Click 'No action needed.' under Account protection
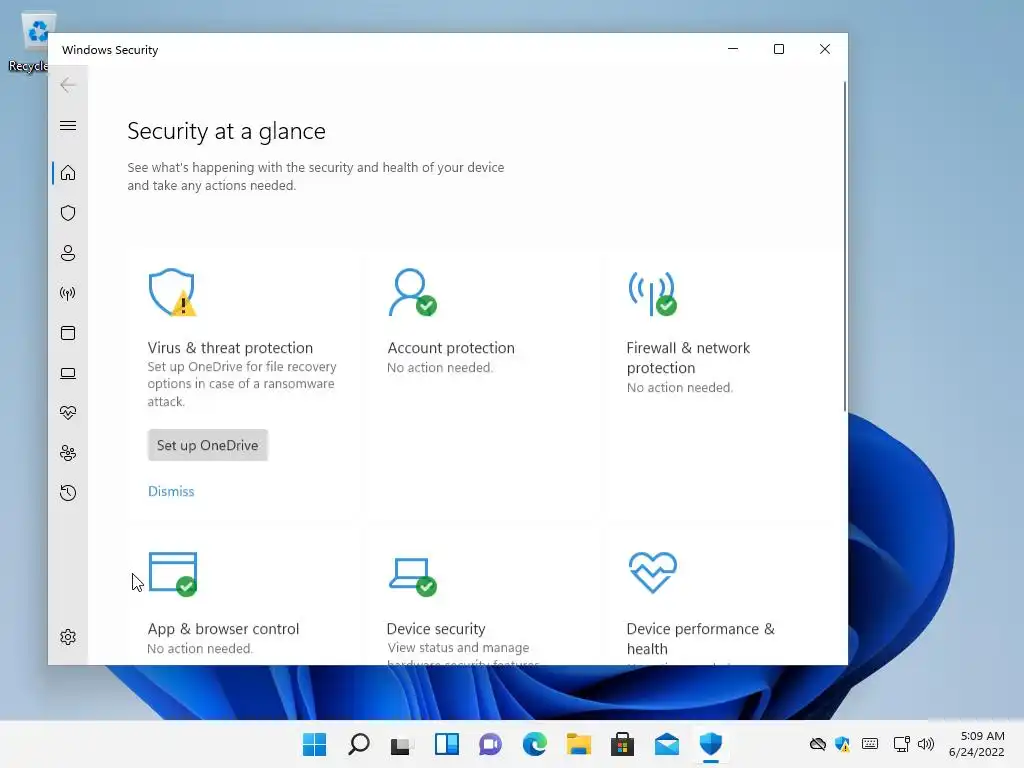Viewport: 1024px width, 768px height. coord(440,368)
